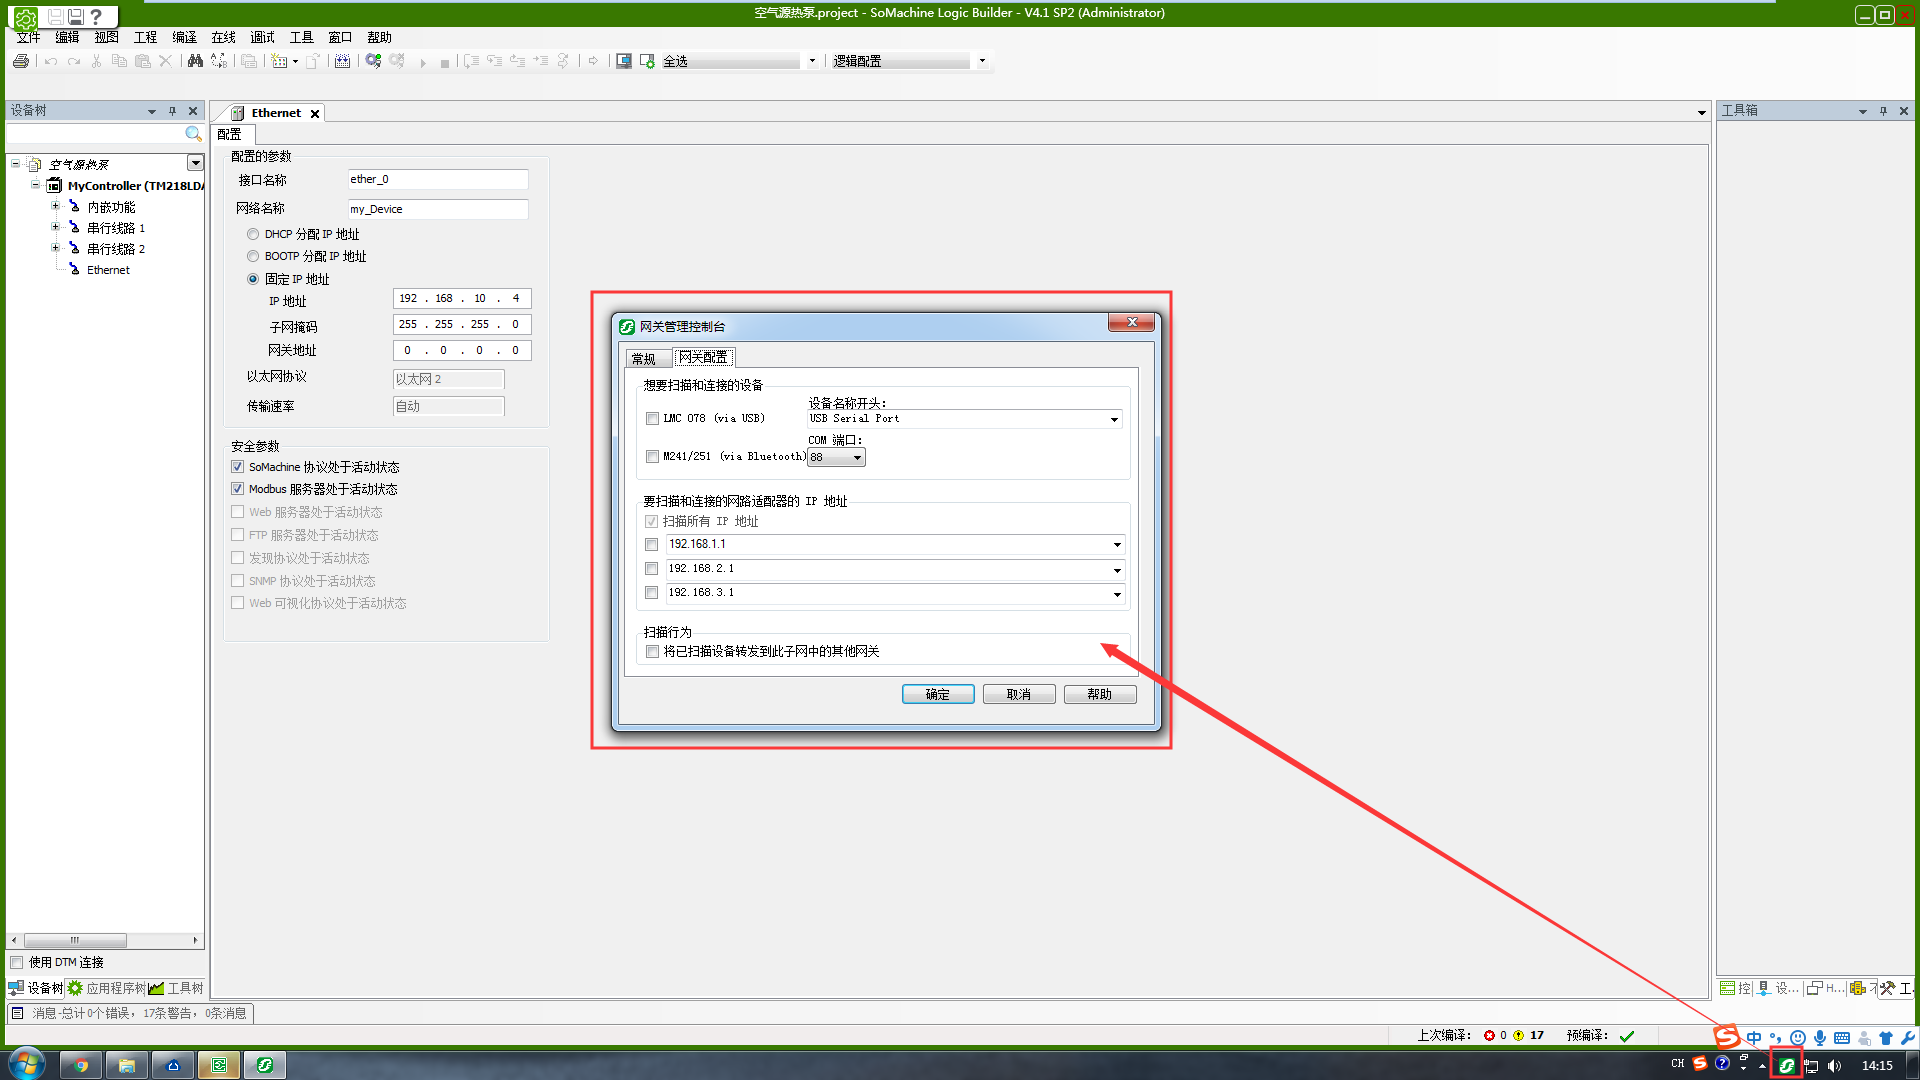Check the 192.168.1.1 adapter checkbox
This screenshot has height=1080, width=1920.
tap(652, 545)
